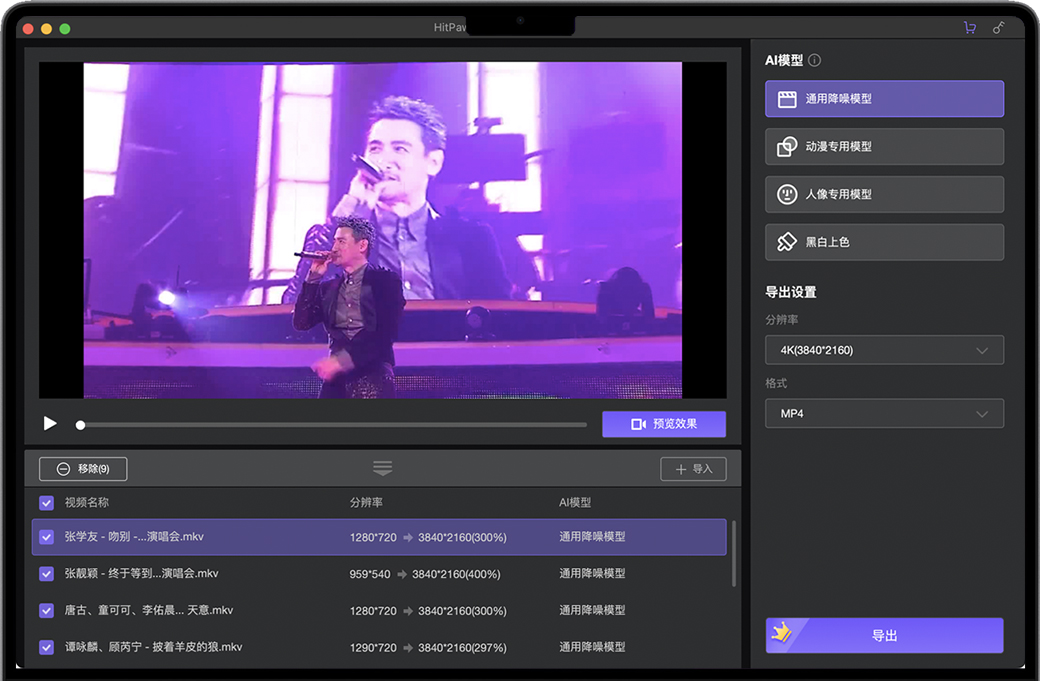Screen dimensions: 1040x681
Task: Uncheck the 张靓颖 video checkbox
Action: click(x=46, y=574)
